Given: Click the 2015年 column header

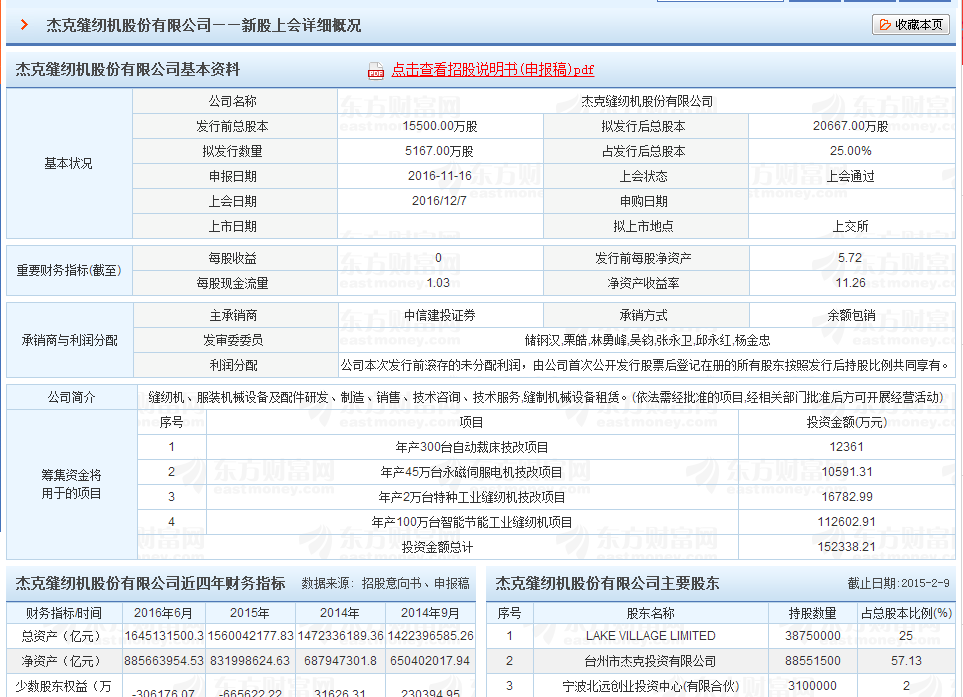Looking at the screenshot, I should 249,613.
